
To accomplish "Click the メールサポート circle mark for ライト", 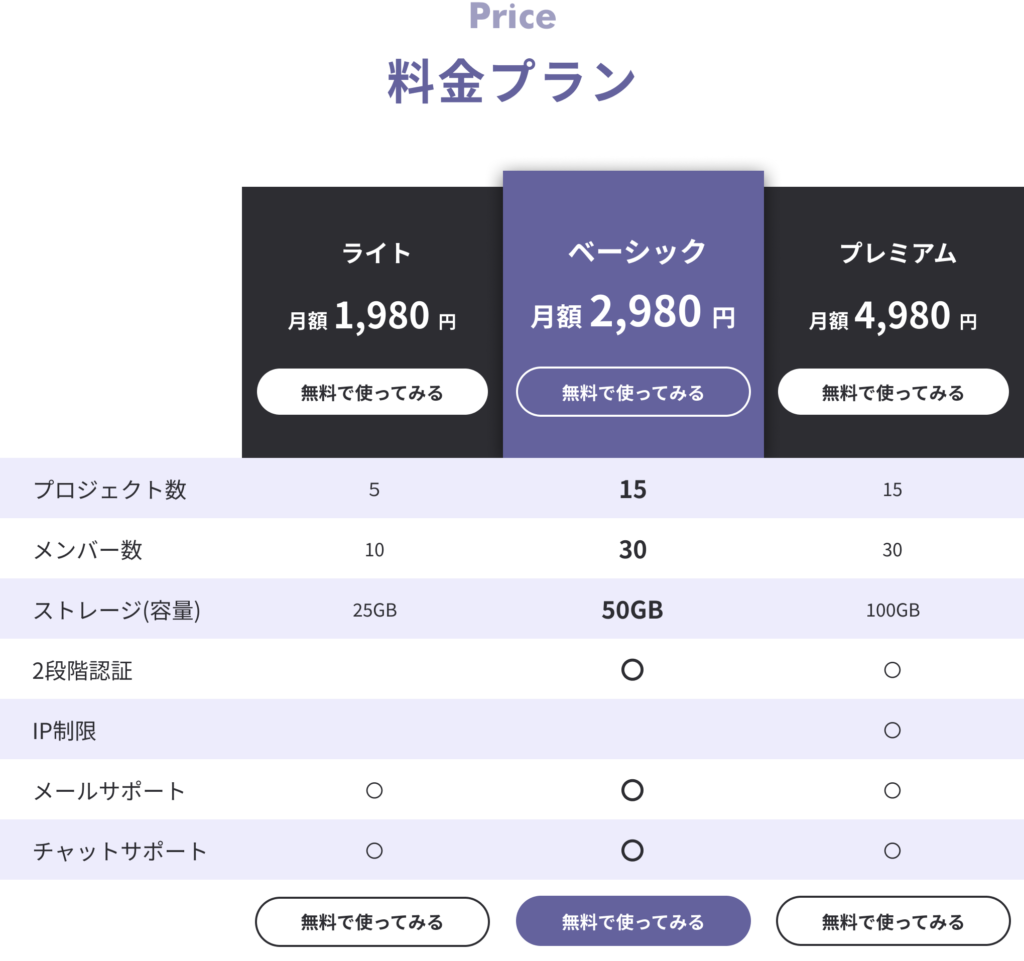I will pos(374,791).
